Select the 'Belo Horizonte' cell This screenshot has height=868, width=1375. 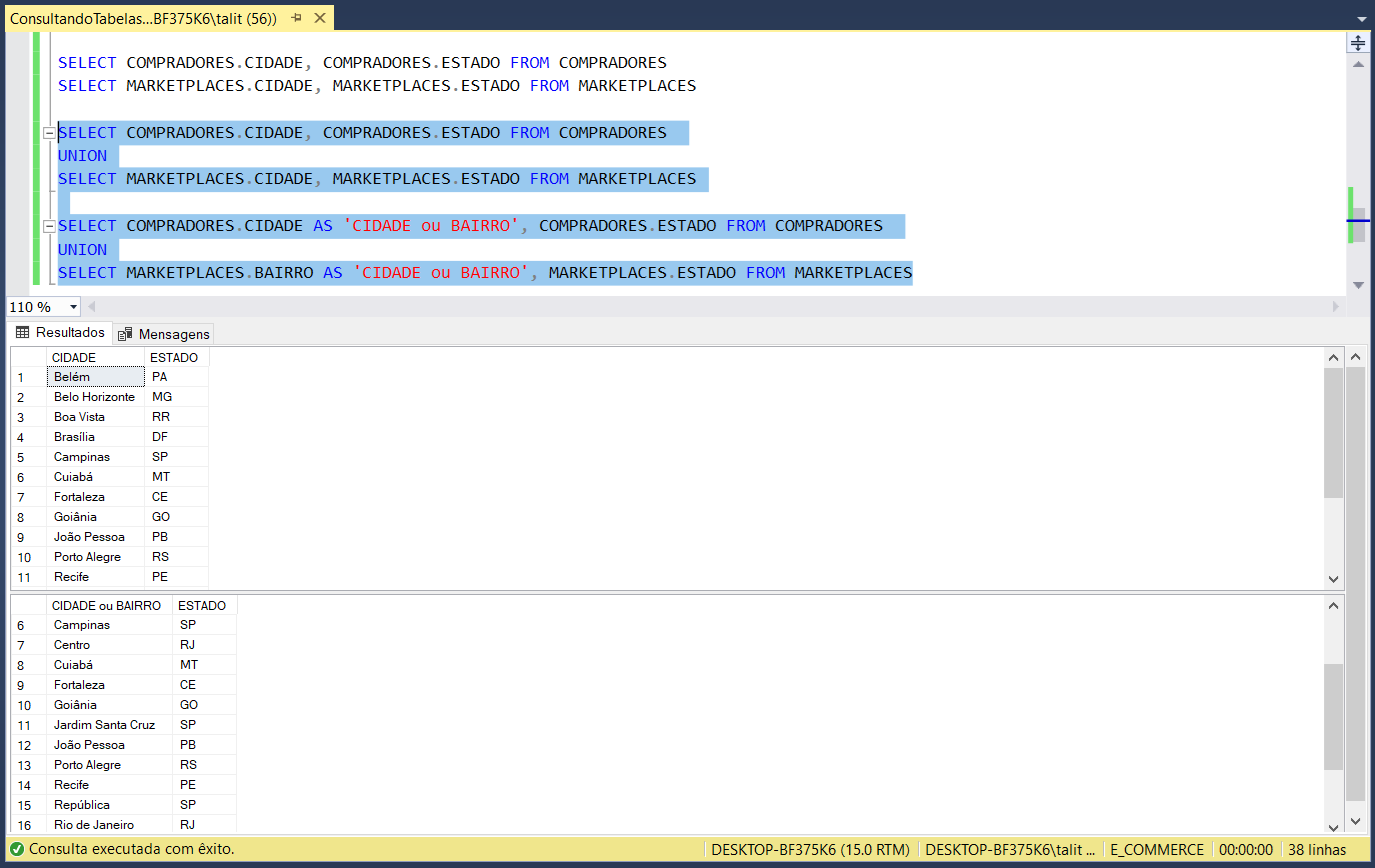coord(95,397)
